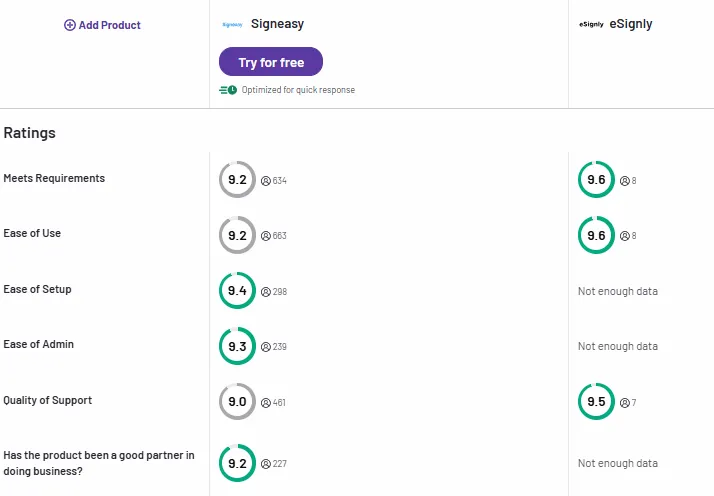Click eSignly's 9.5 Quality of Support score circle
Viewport: 714px width, 496px height.
click(596, 402)
